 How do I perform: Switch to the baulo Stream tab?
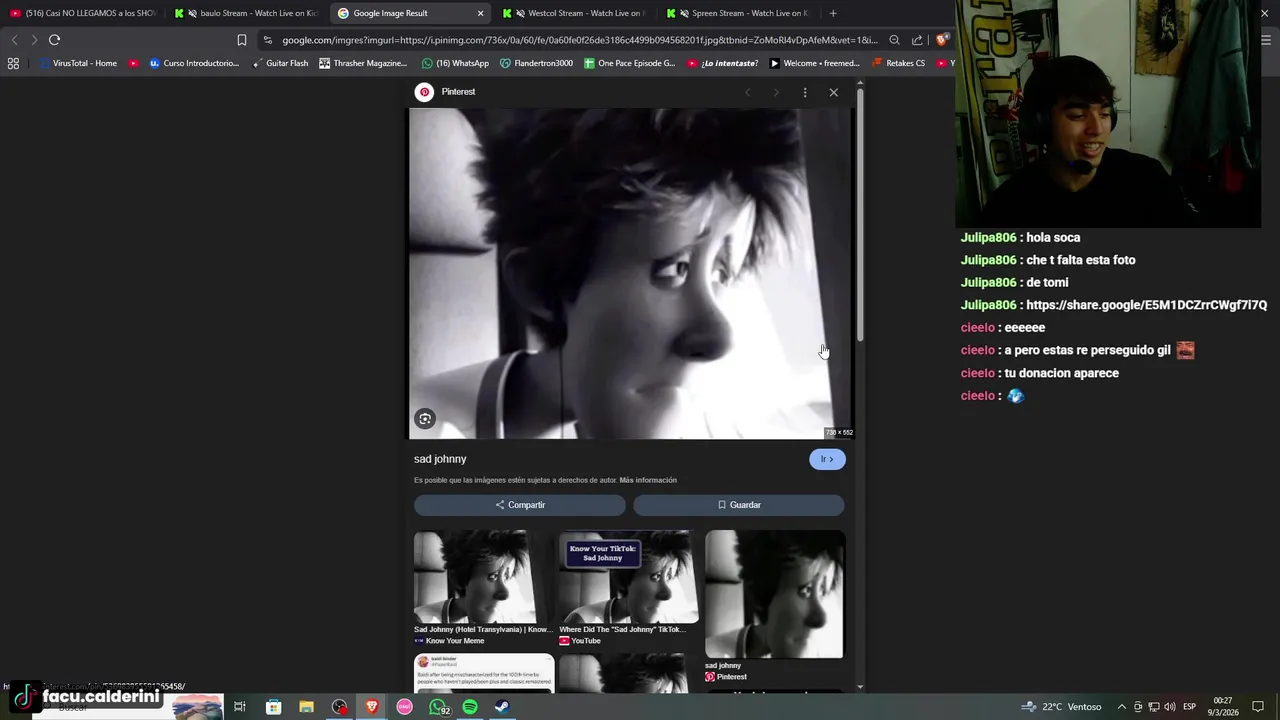(x=245, y=13)
